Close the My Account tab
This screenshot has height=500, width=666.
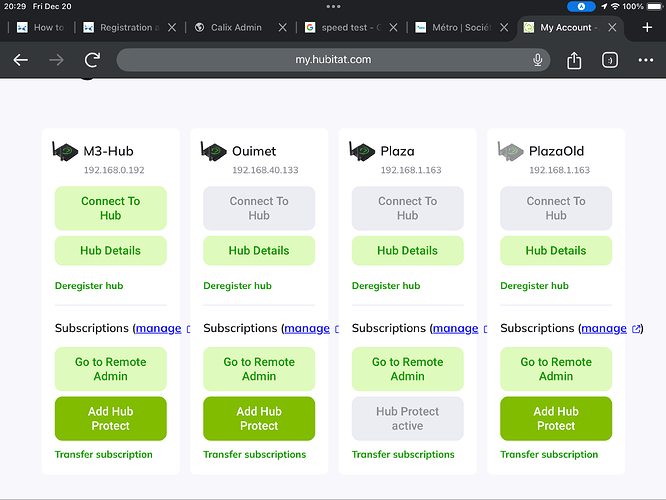coord(612,28)
